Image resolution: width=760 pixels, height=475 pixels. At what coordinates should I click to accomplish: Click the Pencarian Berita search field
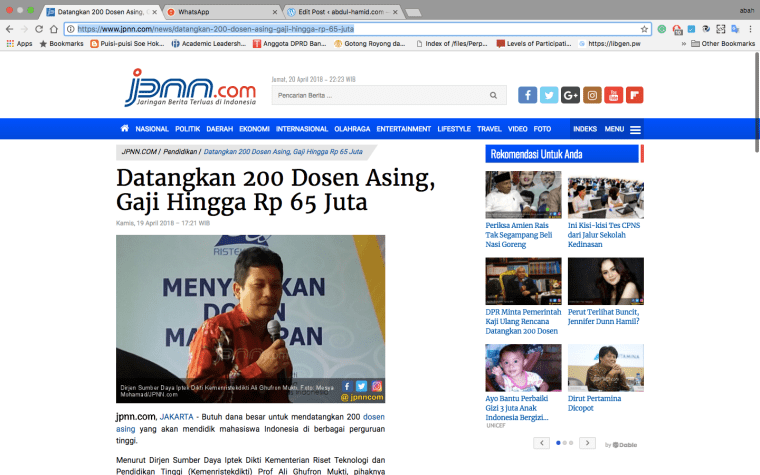[x=380, y=95]
